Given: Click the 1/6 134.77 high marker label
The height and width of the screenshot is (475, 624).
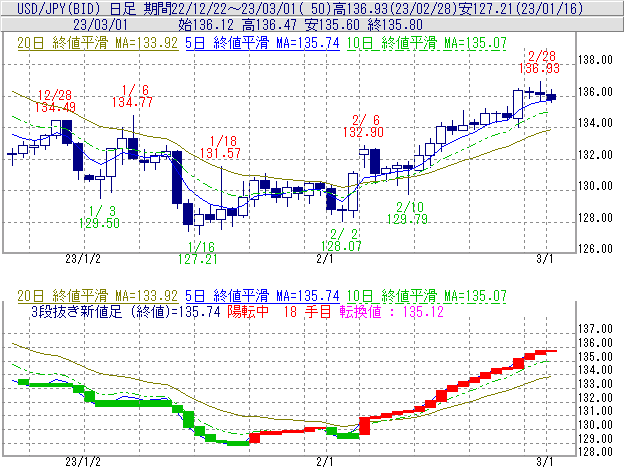Looking at the screenshot, I should (x=132, y=96).
